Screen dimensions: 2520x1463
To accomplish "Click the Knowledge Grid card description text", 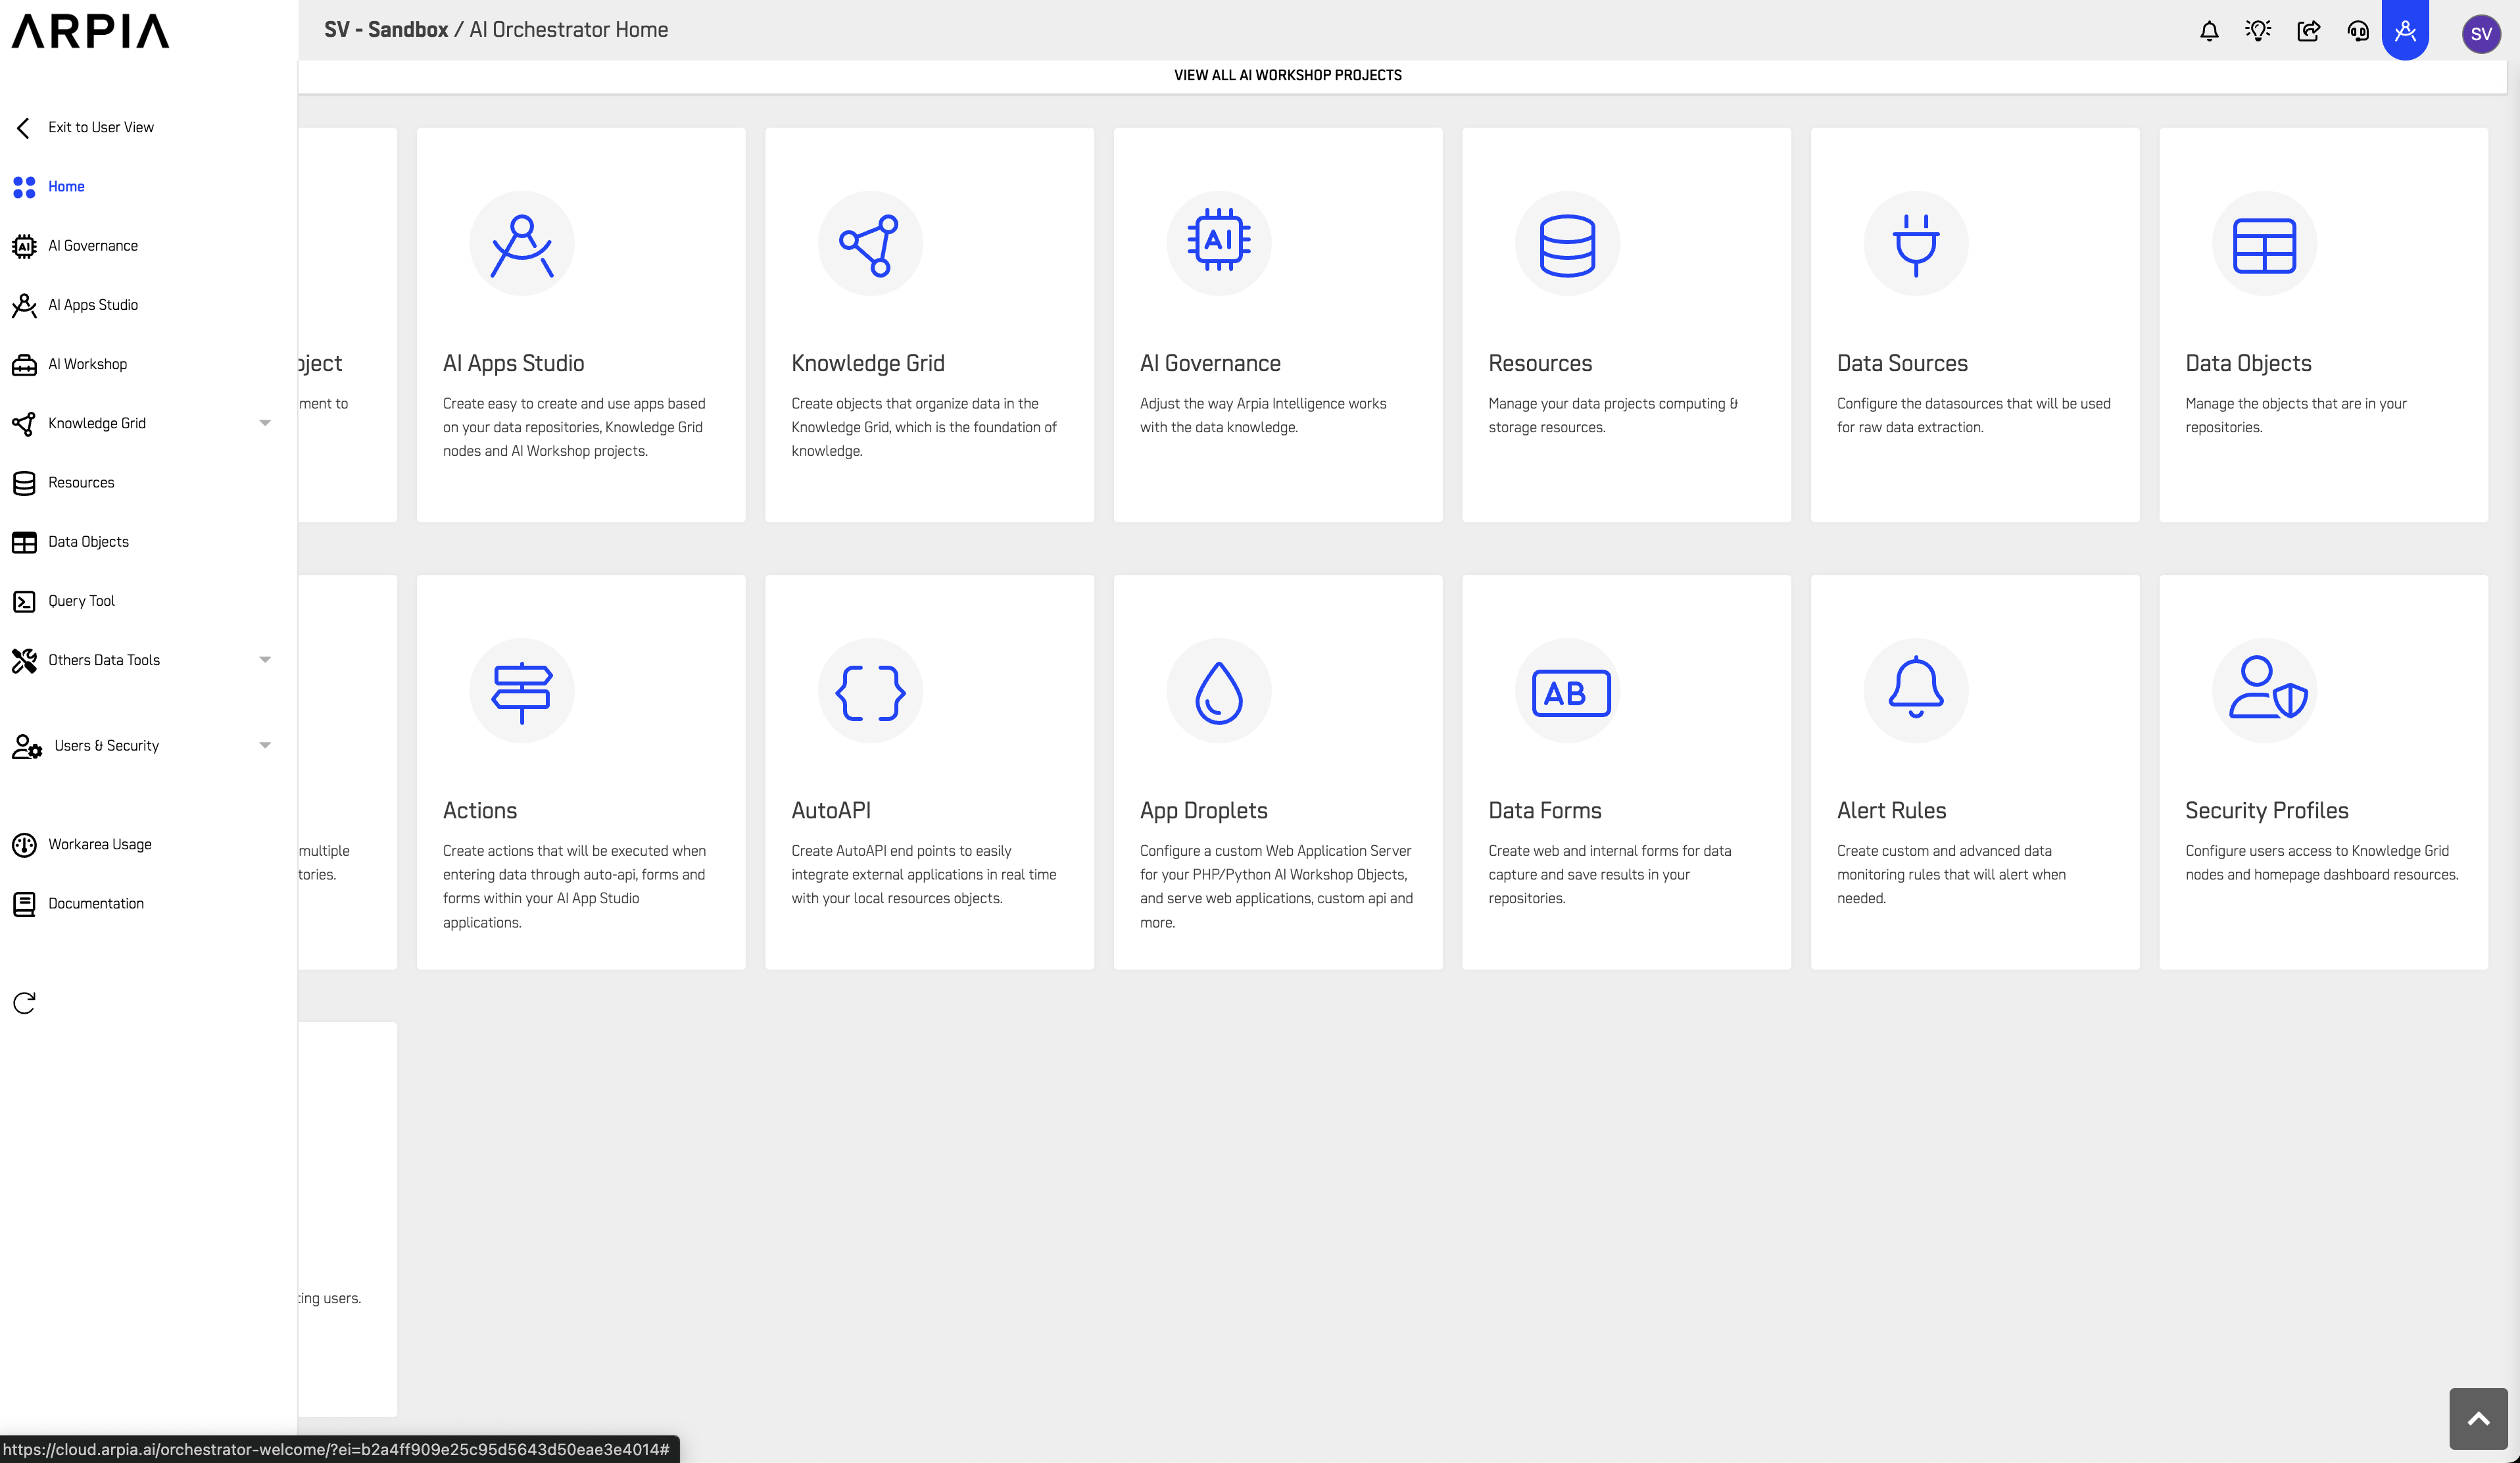I will pos(924,427).
